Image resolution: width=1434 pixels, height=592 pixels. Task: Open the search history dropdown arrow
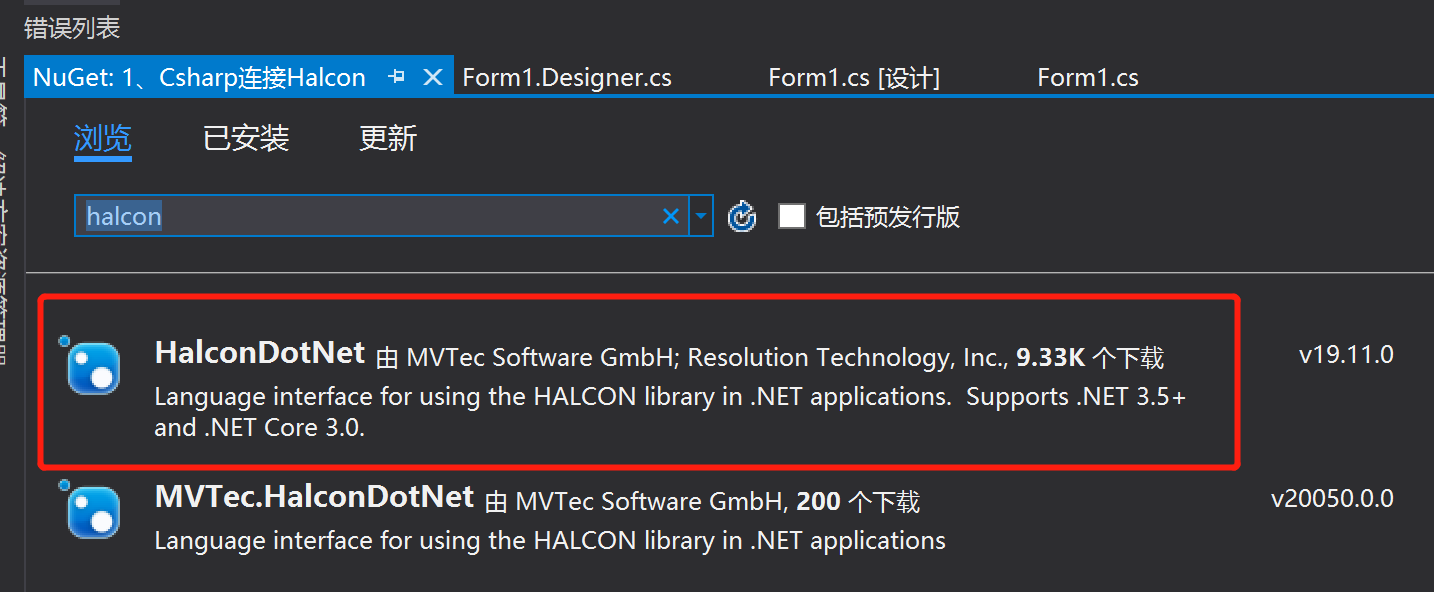point(700,215)
